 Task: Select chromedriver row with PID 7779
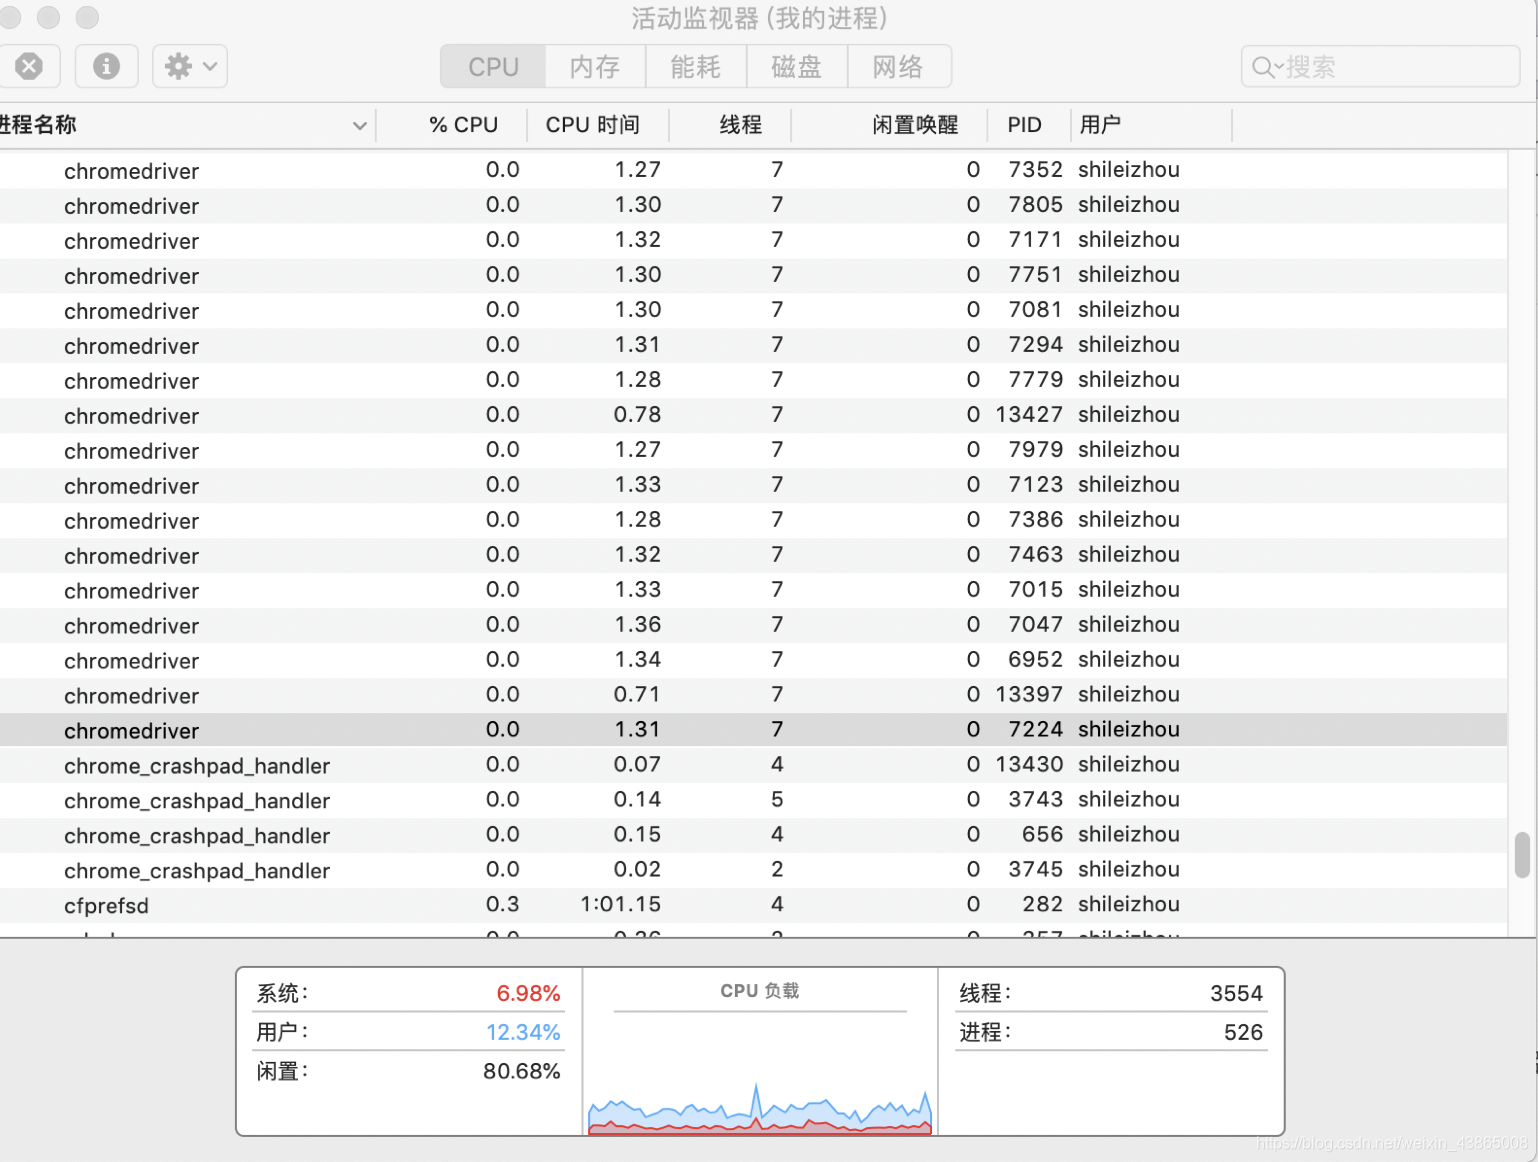click(753, 381)
